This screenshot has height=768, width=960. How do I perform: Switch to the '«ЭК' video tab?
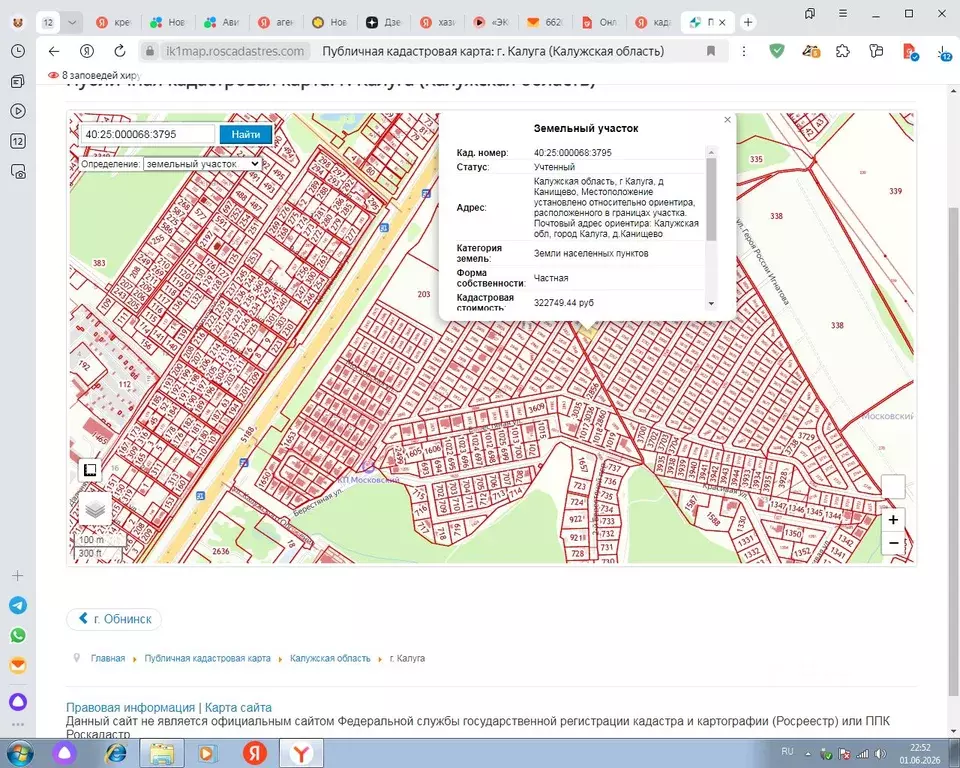492,23
